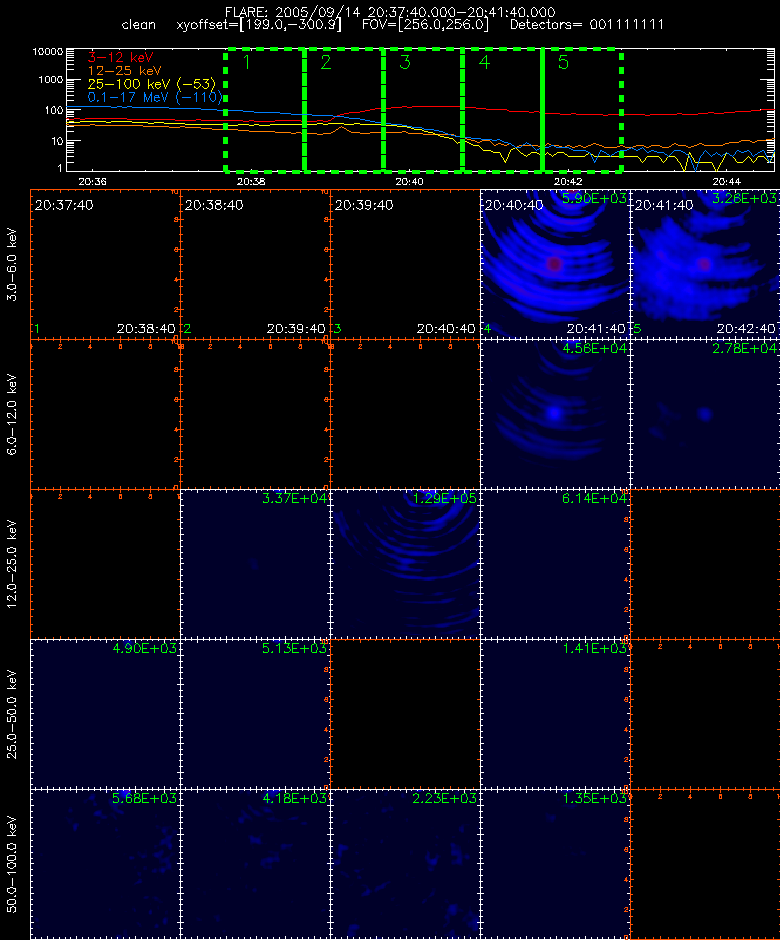This screenshot has height=940, width=780.
Task: Click the 3.37E+04 peak value label
Action: (294, 498)
